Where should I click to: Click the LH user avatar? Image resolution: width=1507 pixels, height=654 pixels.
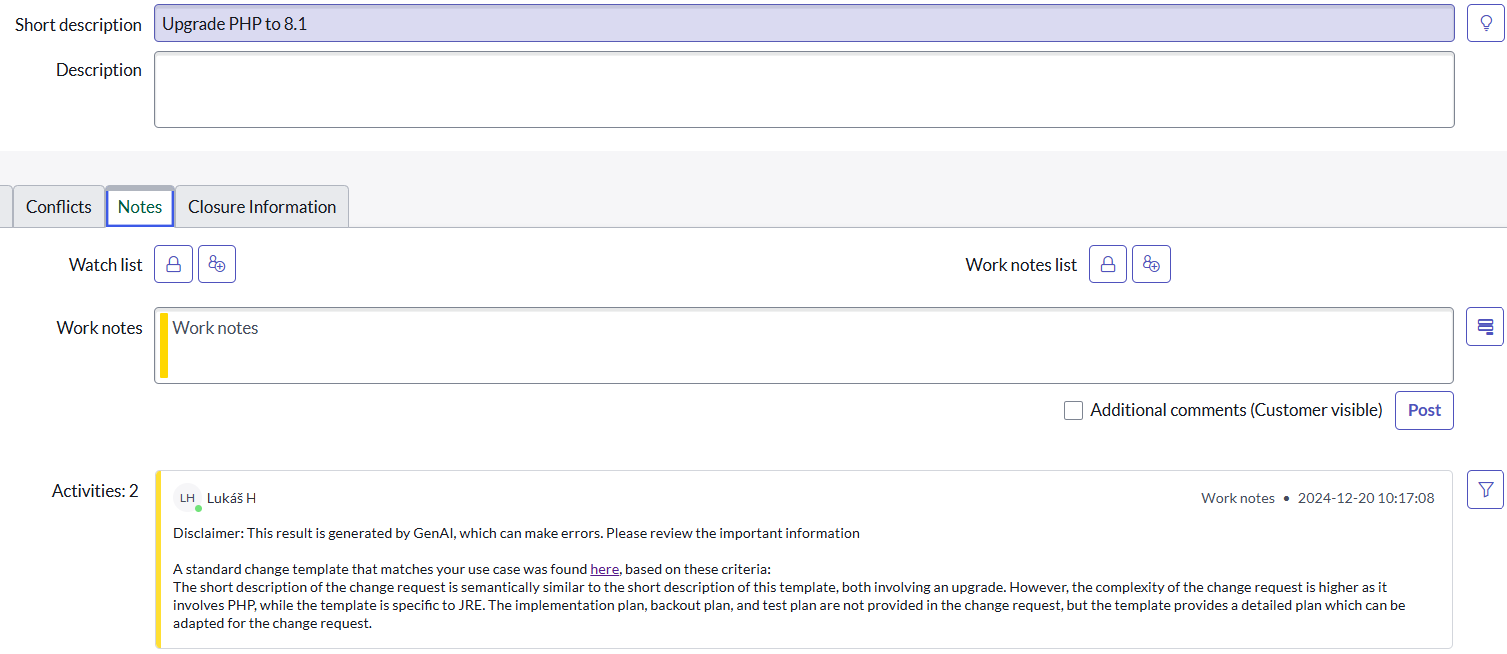(187, 498)
